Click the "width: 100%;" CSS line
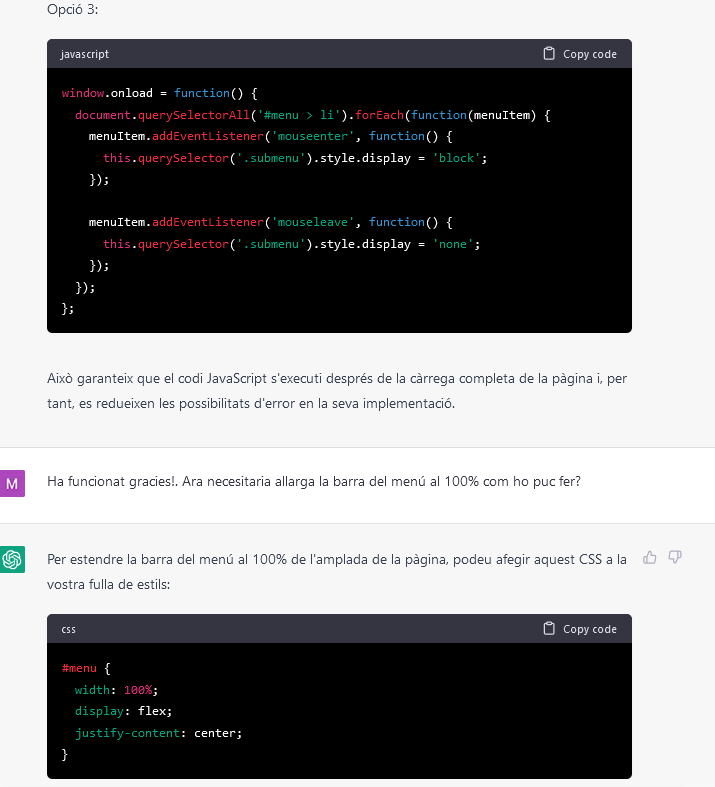Screen dimensions: 715x787 [x=116, y=690]
